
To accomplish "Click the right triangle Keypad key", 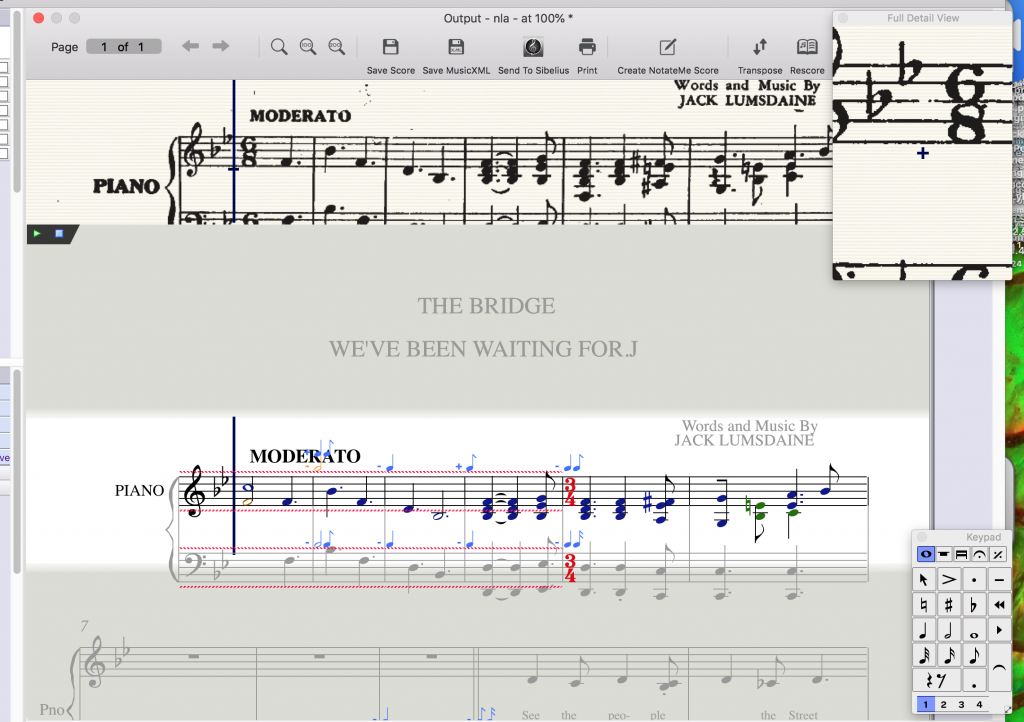I will (x=999, y=631).
